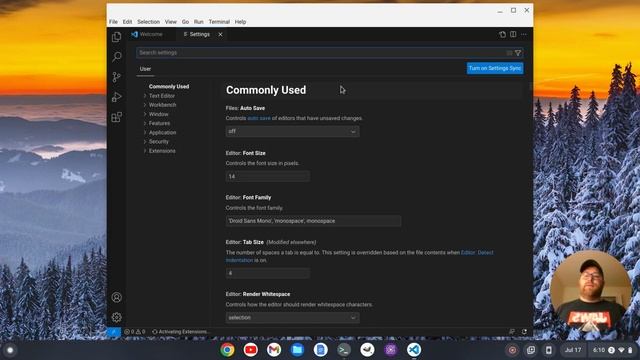Screen dimensions: 640x360
Task: Click the filter settings funnel icon
Action: coord(518,53)
